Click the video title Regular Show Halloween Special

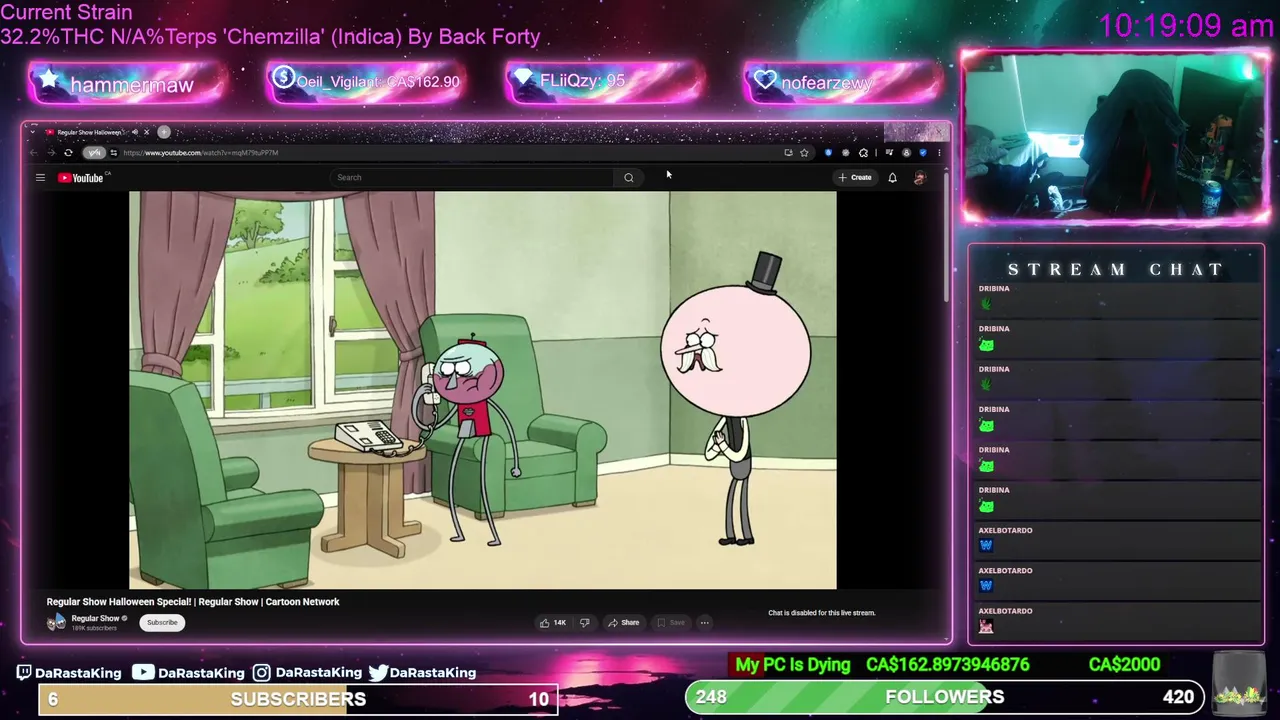click(x=193, y=602)
